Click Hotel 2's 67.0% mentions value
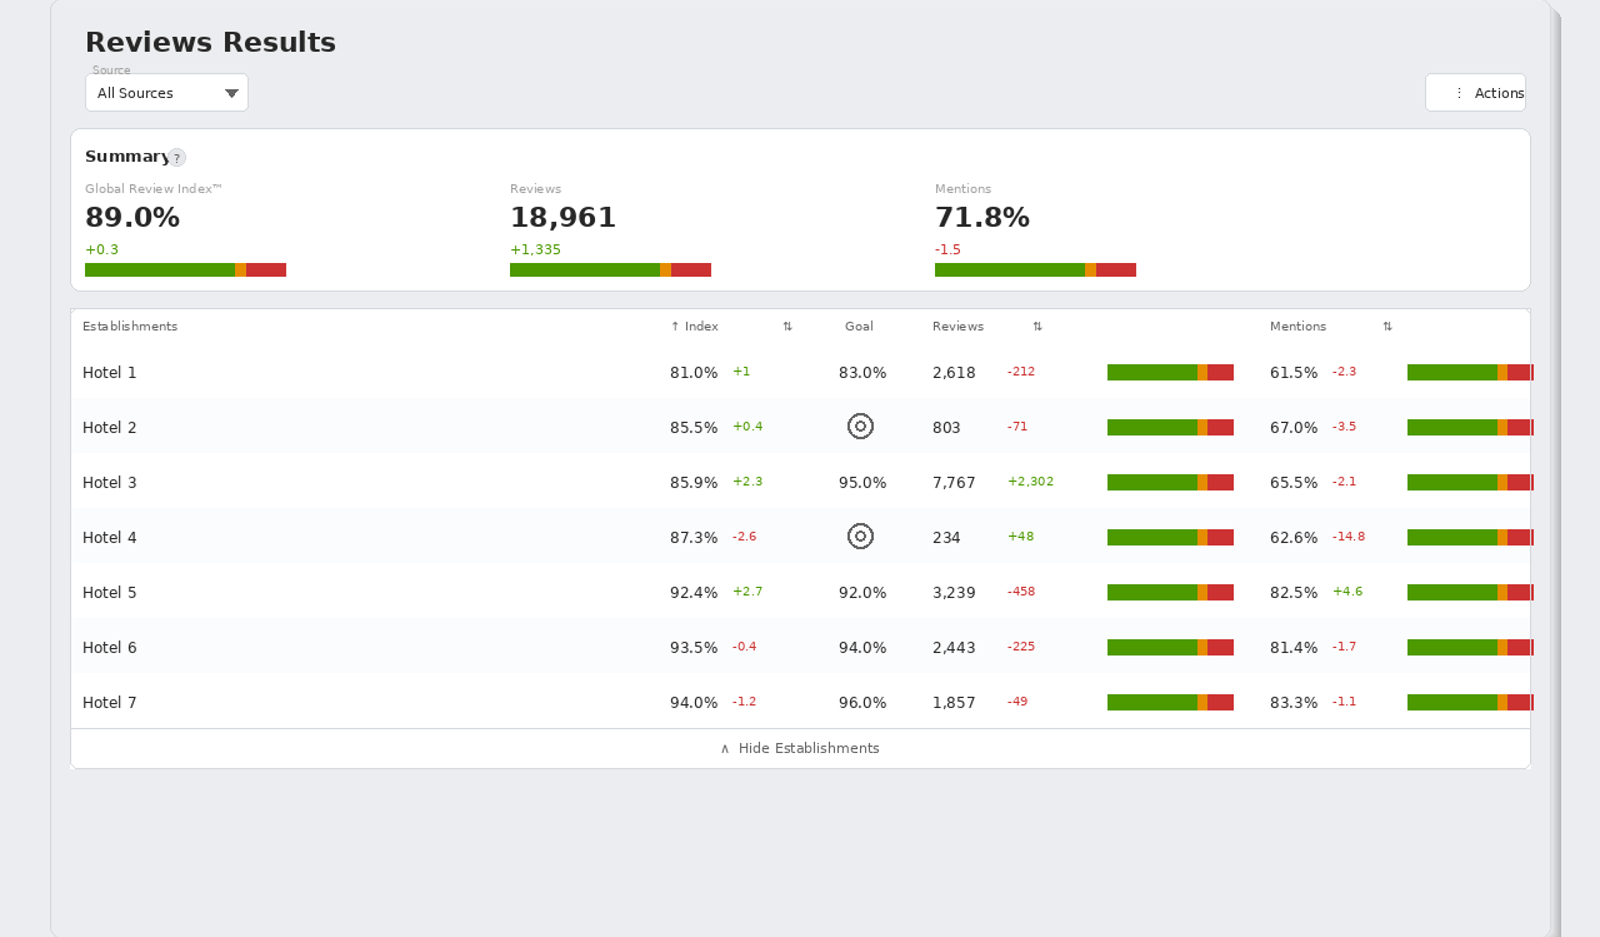The width and height of the screenshot is (1600, 937). tap(1294, 428)
